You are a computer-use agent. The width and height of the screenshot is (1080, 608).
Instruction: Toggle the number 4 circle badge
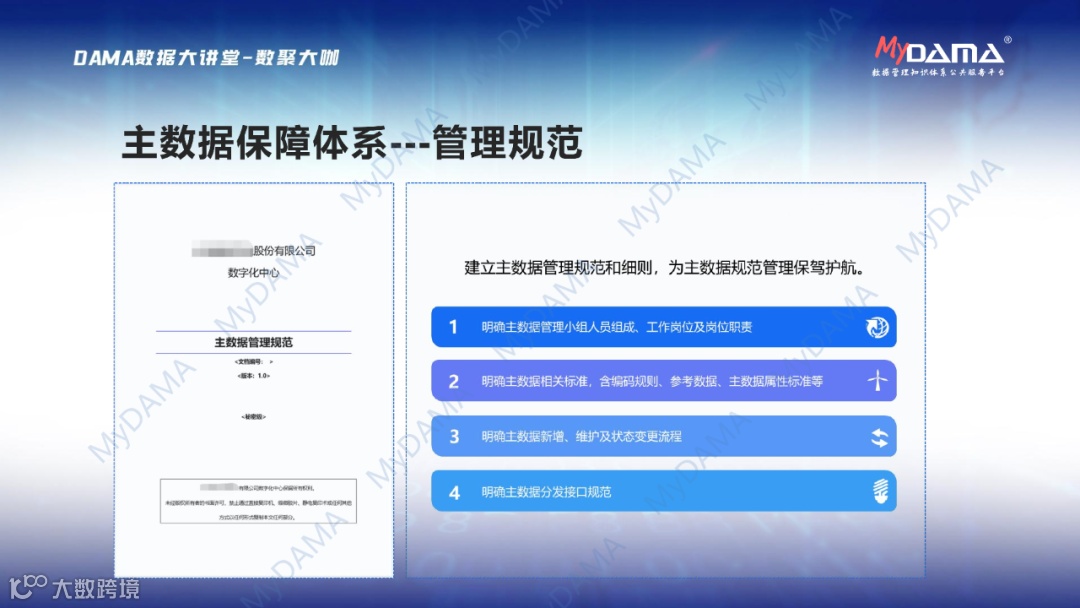pyautogui.click(x=455, y=491)
